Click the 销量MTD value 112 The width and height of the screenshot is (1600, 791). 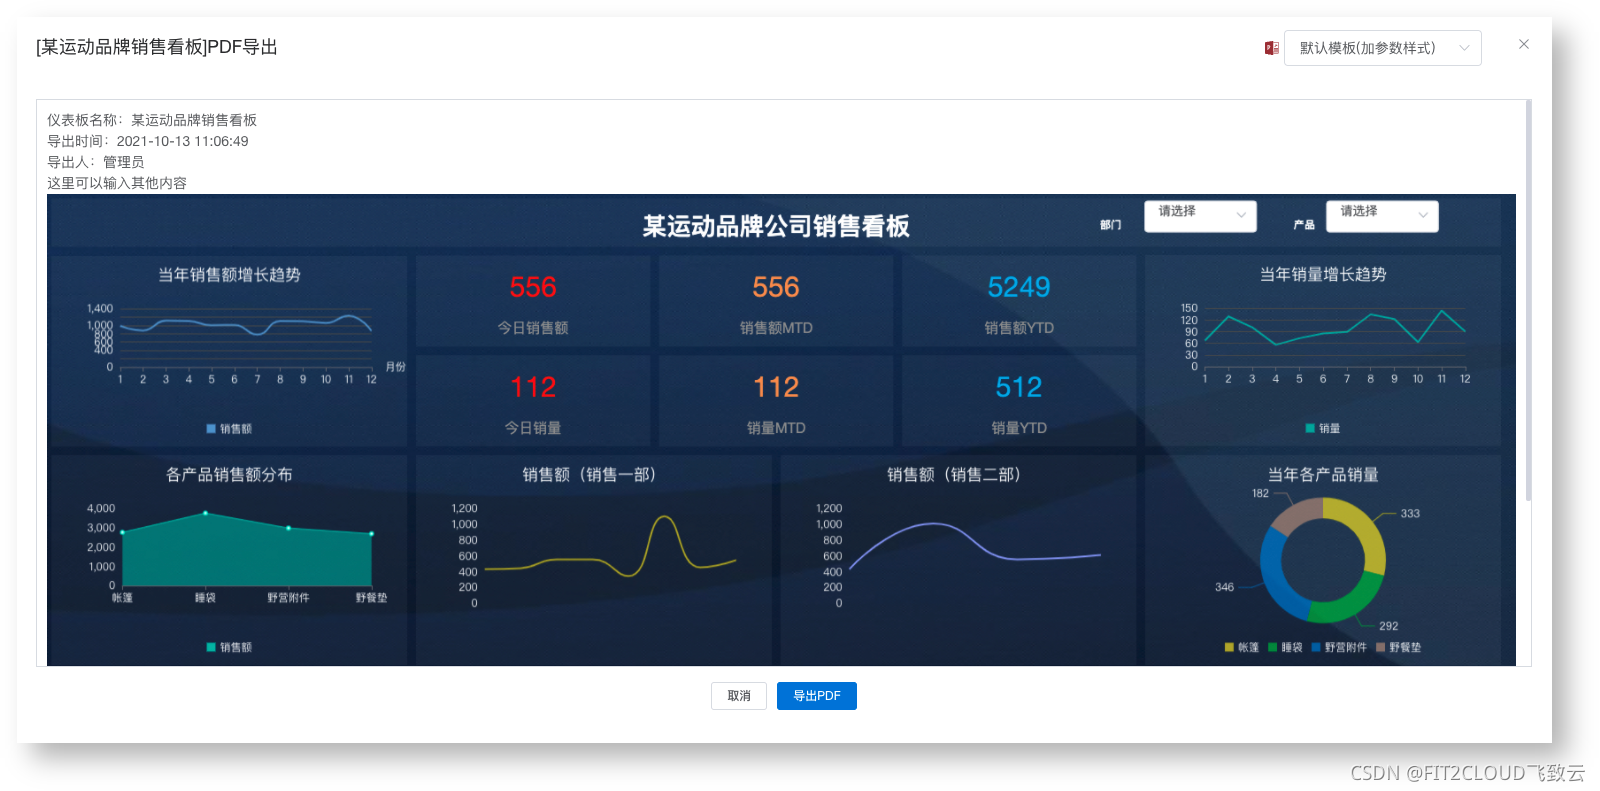tap(776, 388)
